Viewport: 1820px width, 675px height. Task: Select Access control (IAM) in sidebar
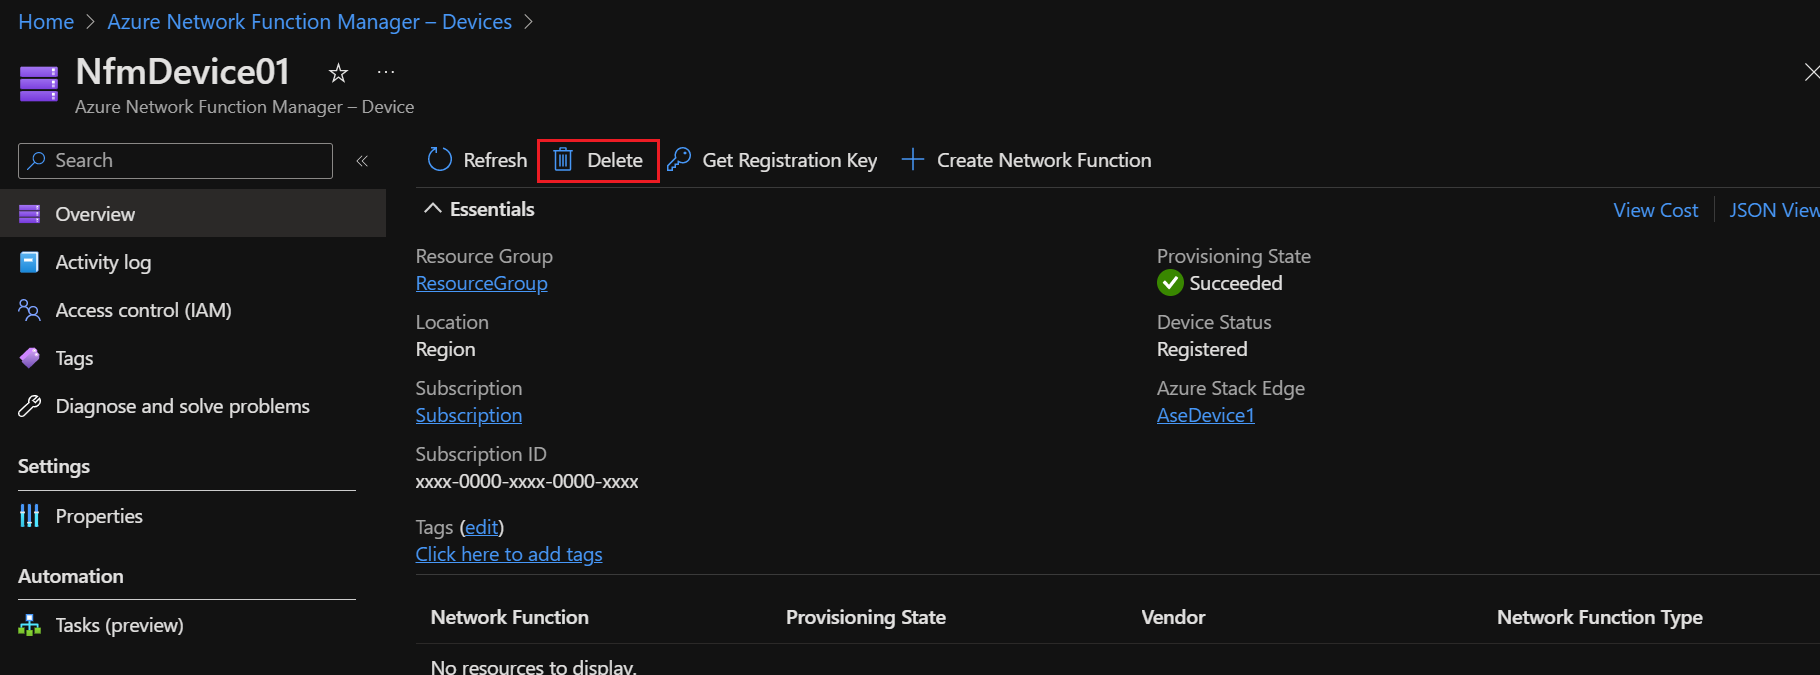[x=143, y=310]
